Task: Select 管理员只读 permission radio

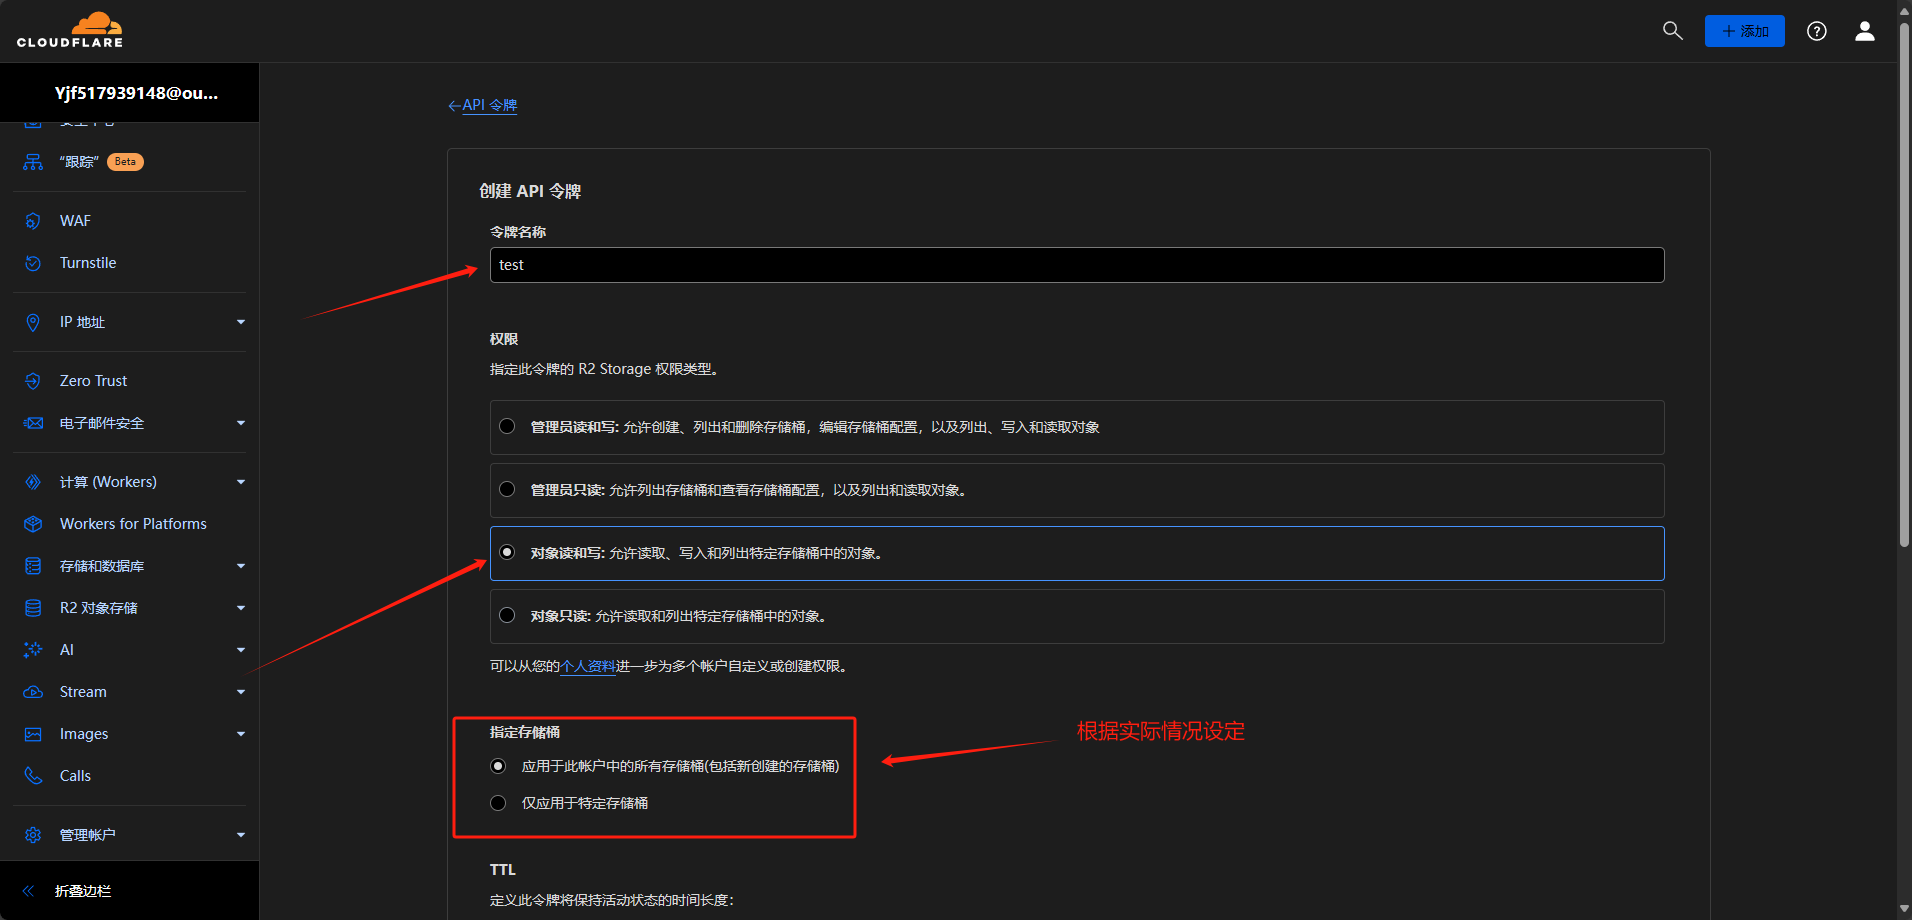Action: pos(507,490)
